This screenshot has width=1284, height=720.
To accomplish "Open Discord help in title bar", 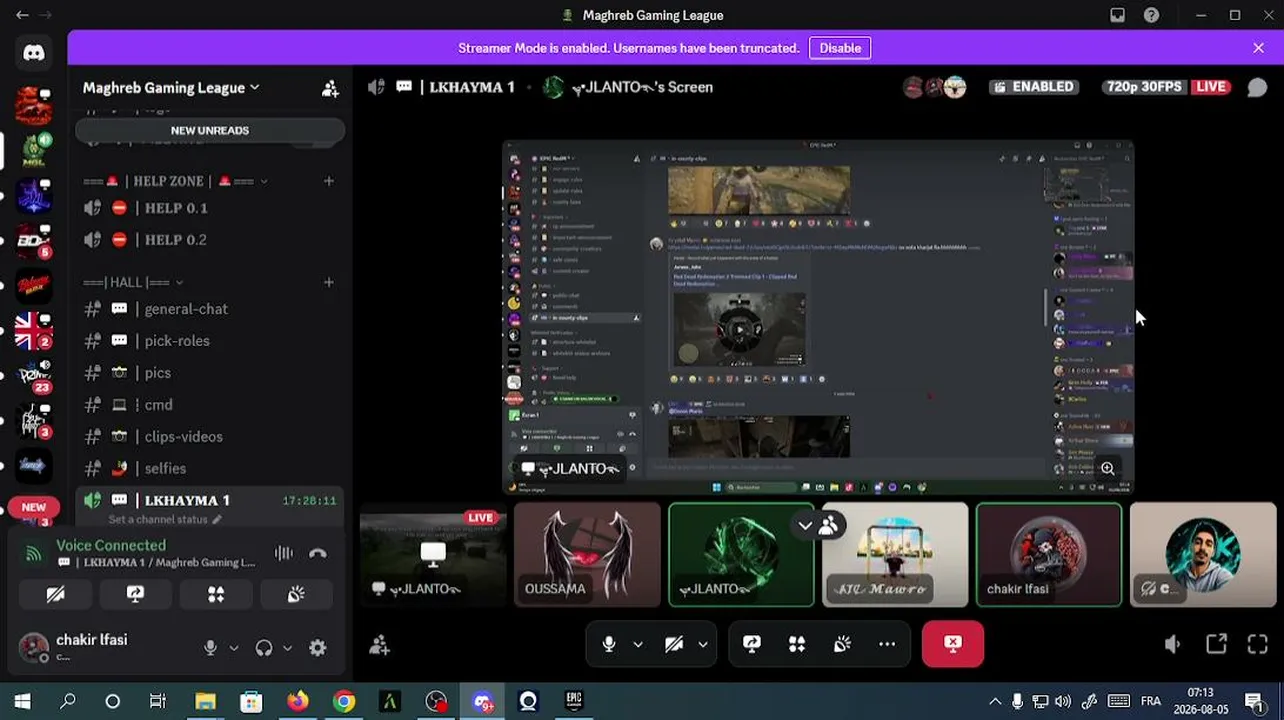I will 1152,15.
